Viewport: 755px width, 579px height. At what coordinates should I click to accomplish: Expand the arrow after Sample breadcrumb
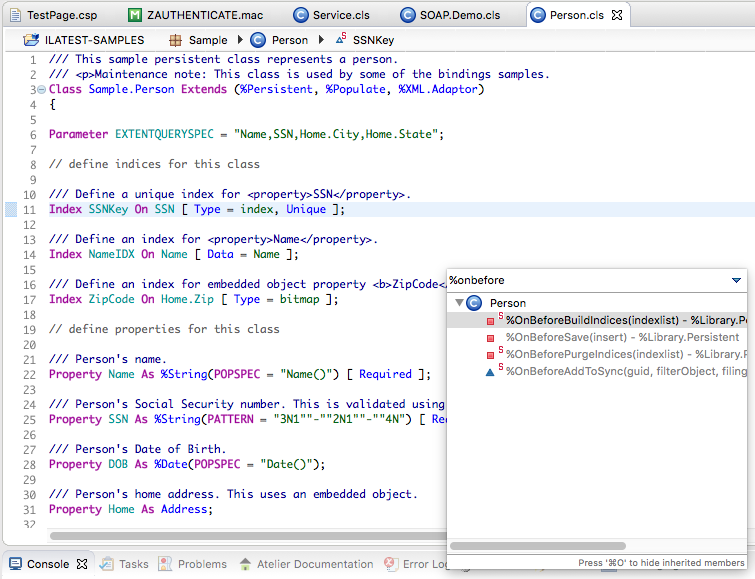(240, 39)
